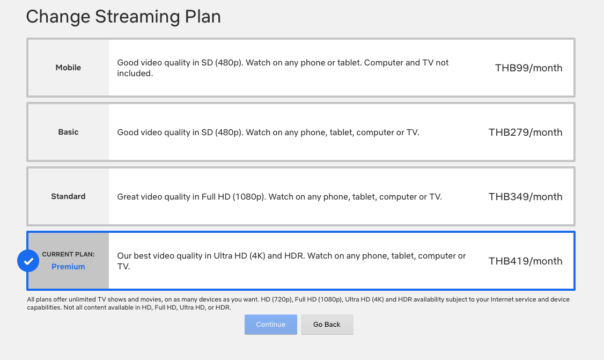
Task: Select the Standard plan option
Action: [x=301, y=196]
